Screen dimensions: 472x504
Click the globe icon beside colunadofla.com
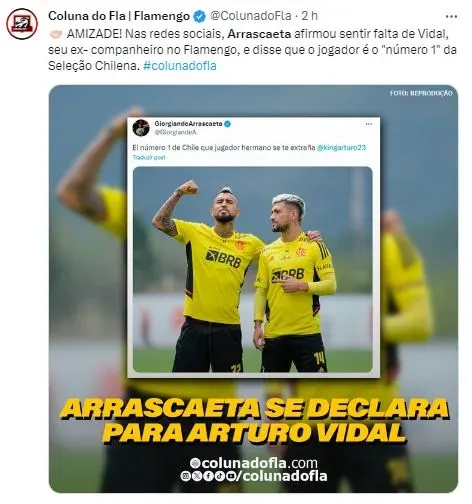[195, 463]
